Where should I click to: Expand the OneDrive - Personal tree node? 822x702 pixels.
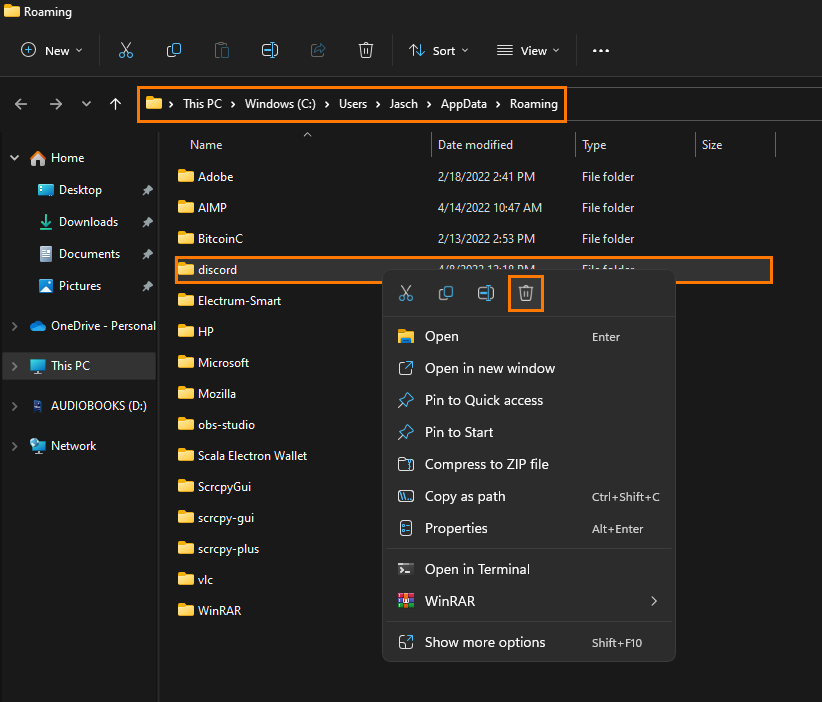pos(15,326)
